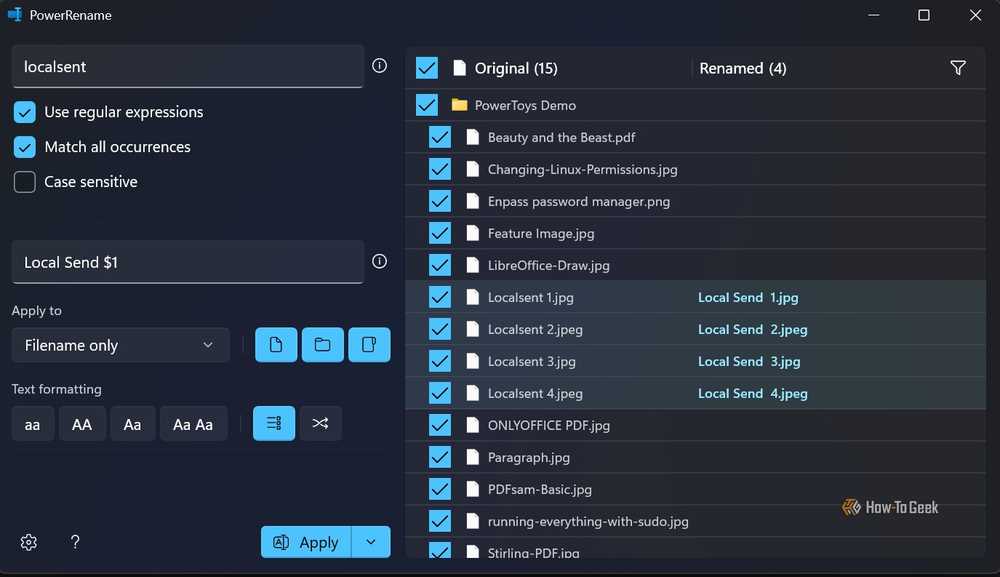Select Enpass password manager.png file name
Viewport: 1000px width, 577px height.
[x=579, y=201]
